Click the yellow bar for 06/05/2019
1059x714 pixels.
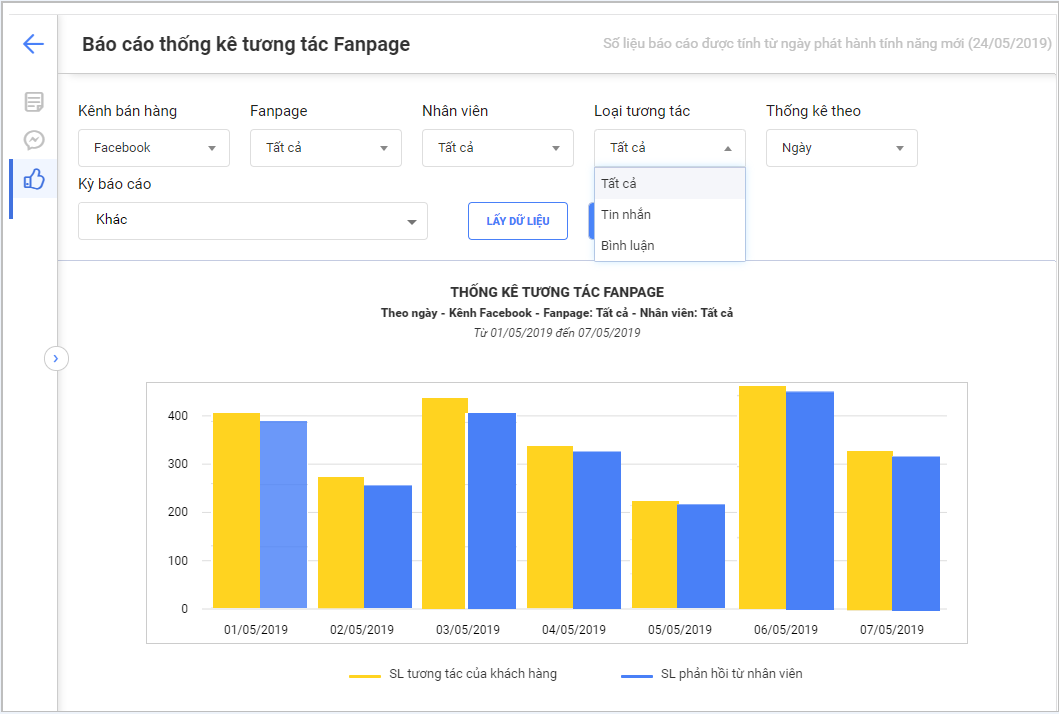click(x=762, y=498)
